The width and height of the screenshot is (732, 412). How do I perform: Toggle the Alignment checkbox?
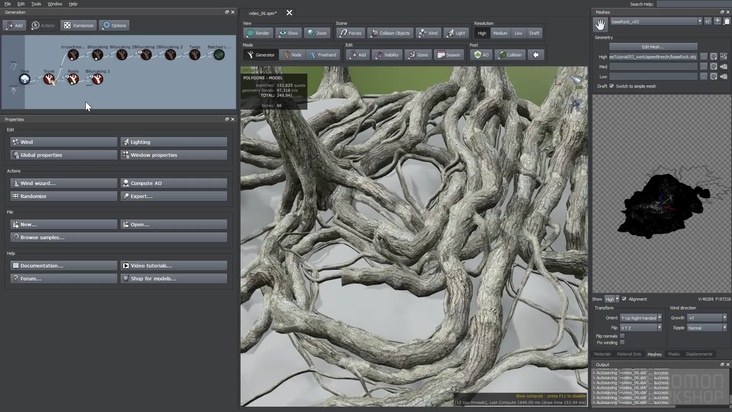tap(624, 298)
